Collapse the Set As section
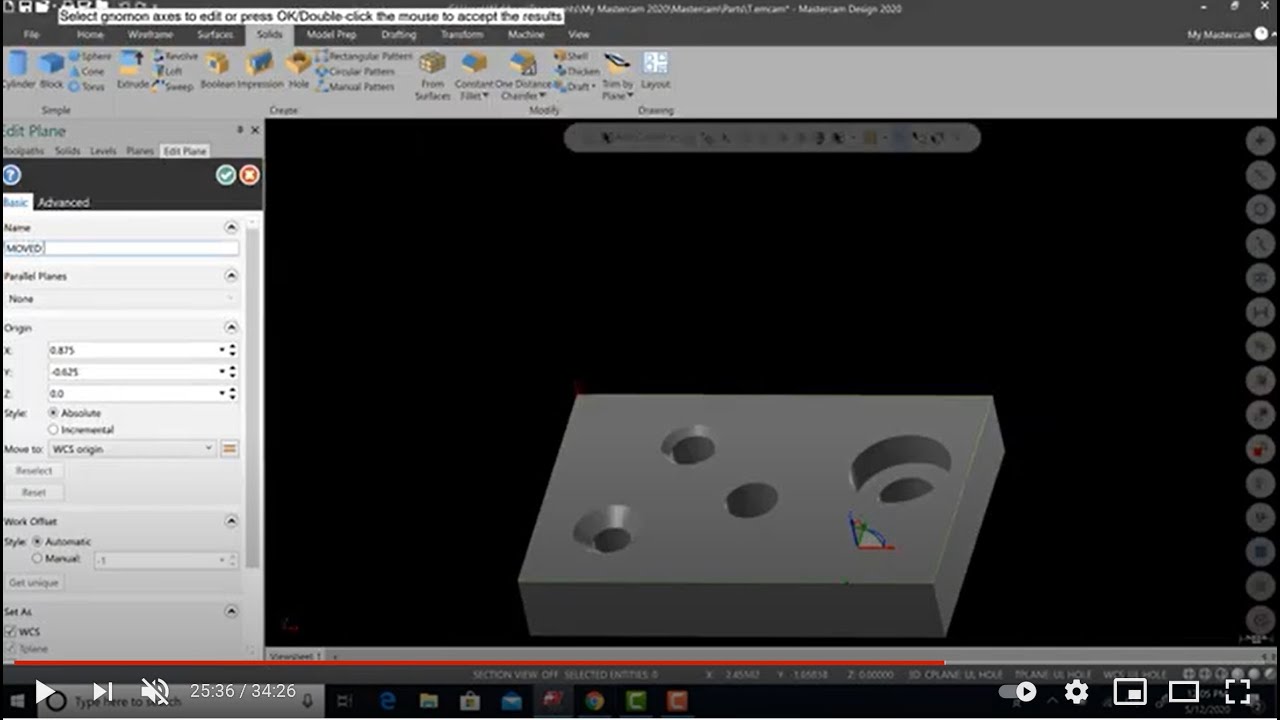Image resolution: width=1280 pixels, height=720 pixels. click(x=231, y=611)
